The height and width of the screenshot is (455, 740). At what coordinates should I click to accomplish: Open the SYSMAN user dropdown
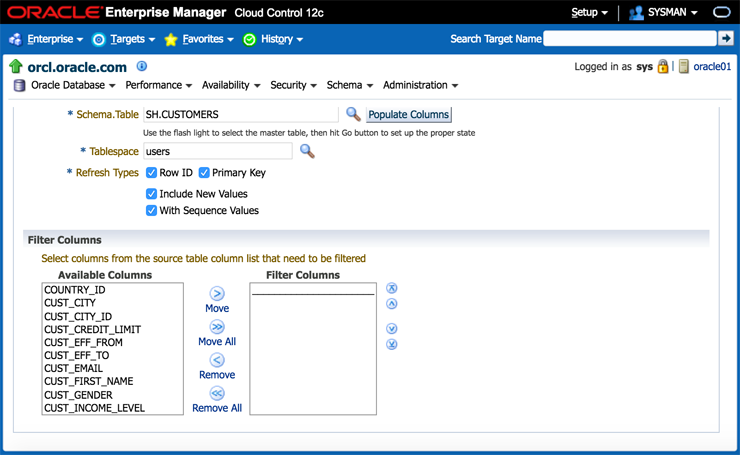point(673,13)
